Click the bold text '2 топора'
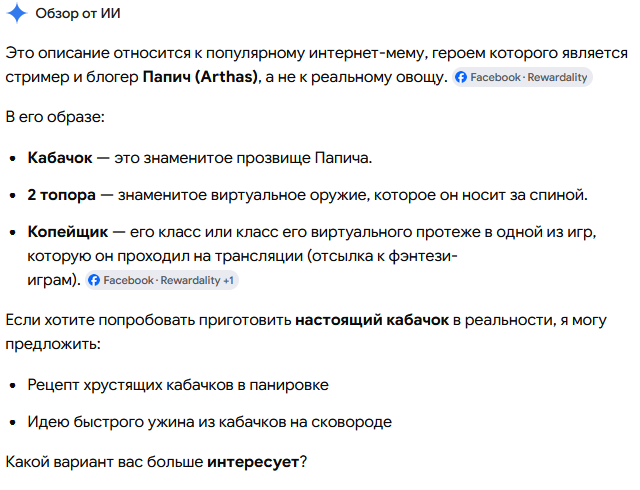Viewport: 640px width, 490px height. [62, 195]
